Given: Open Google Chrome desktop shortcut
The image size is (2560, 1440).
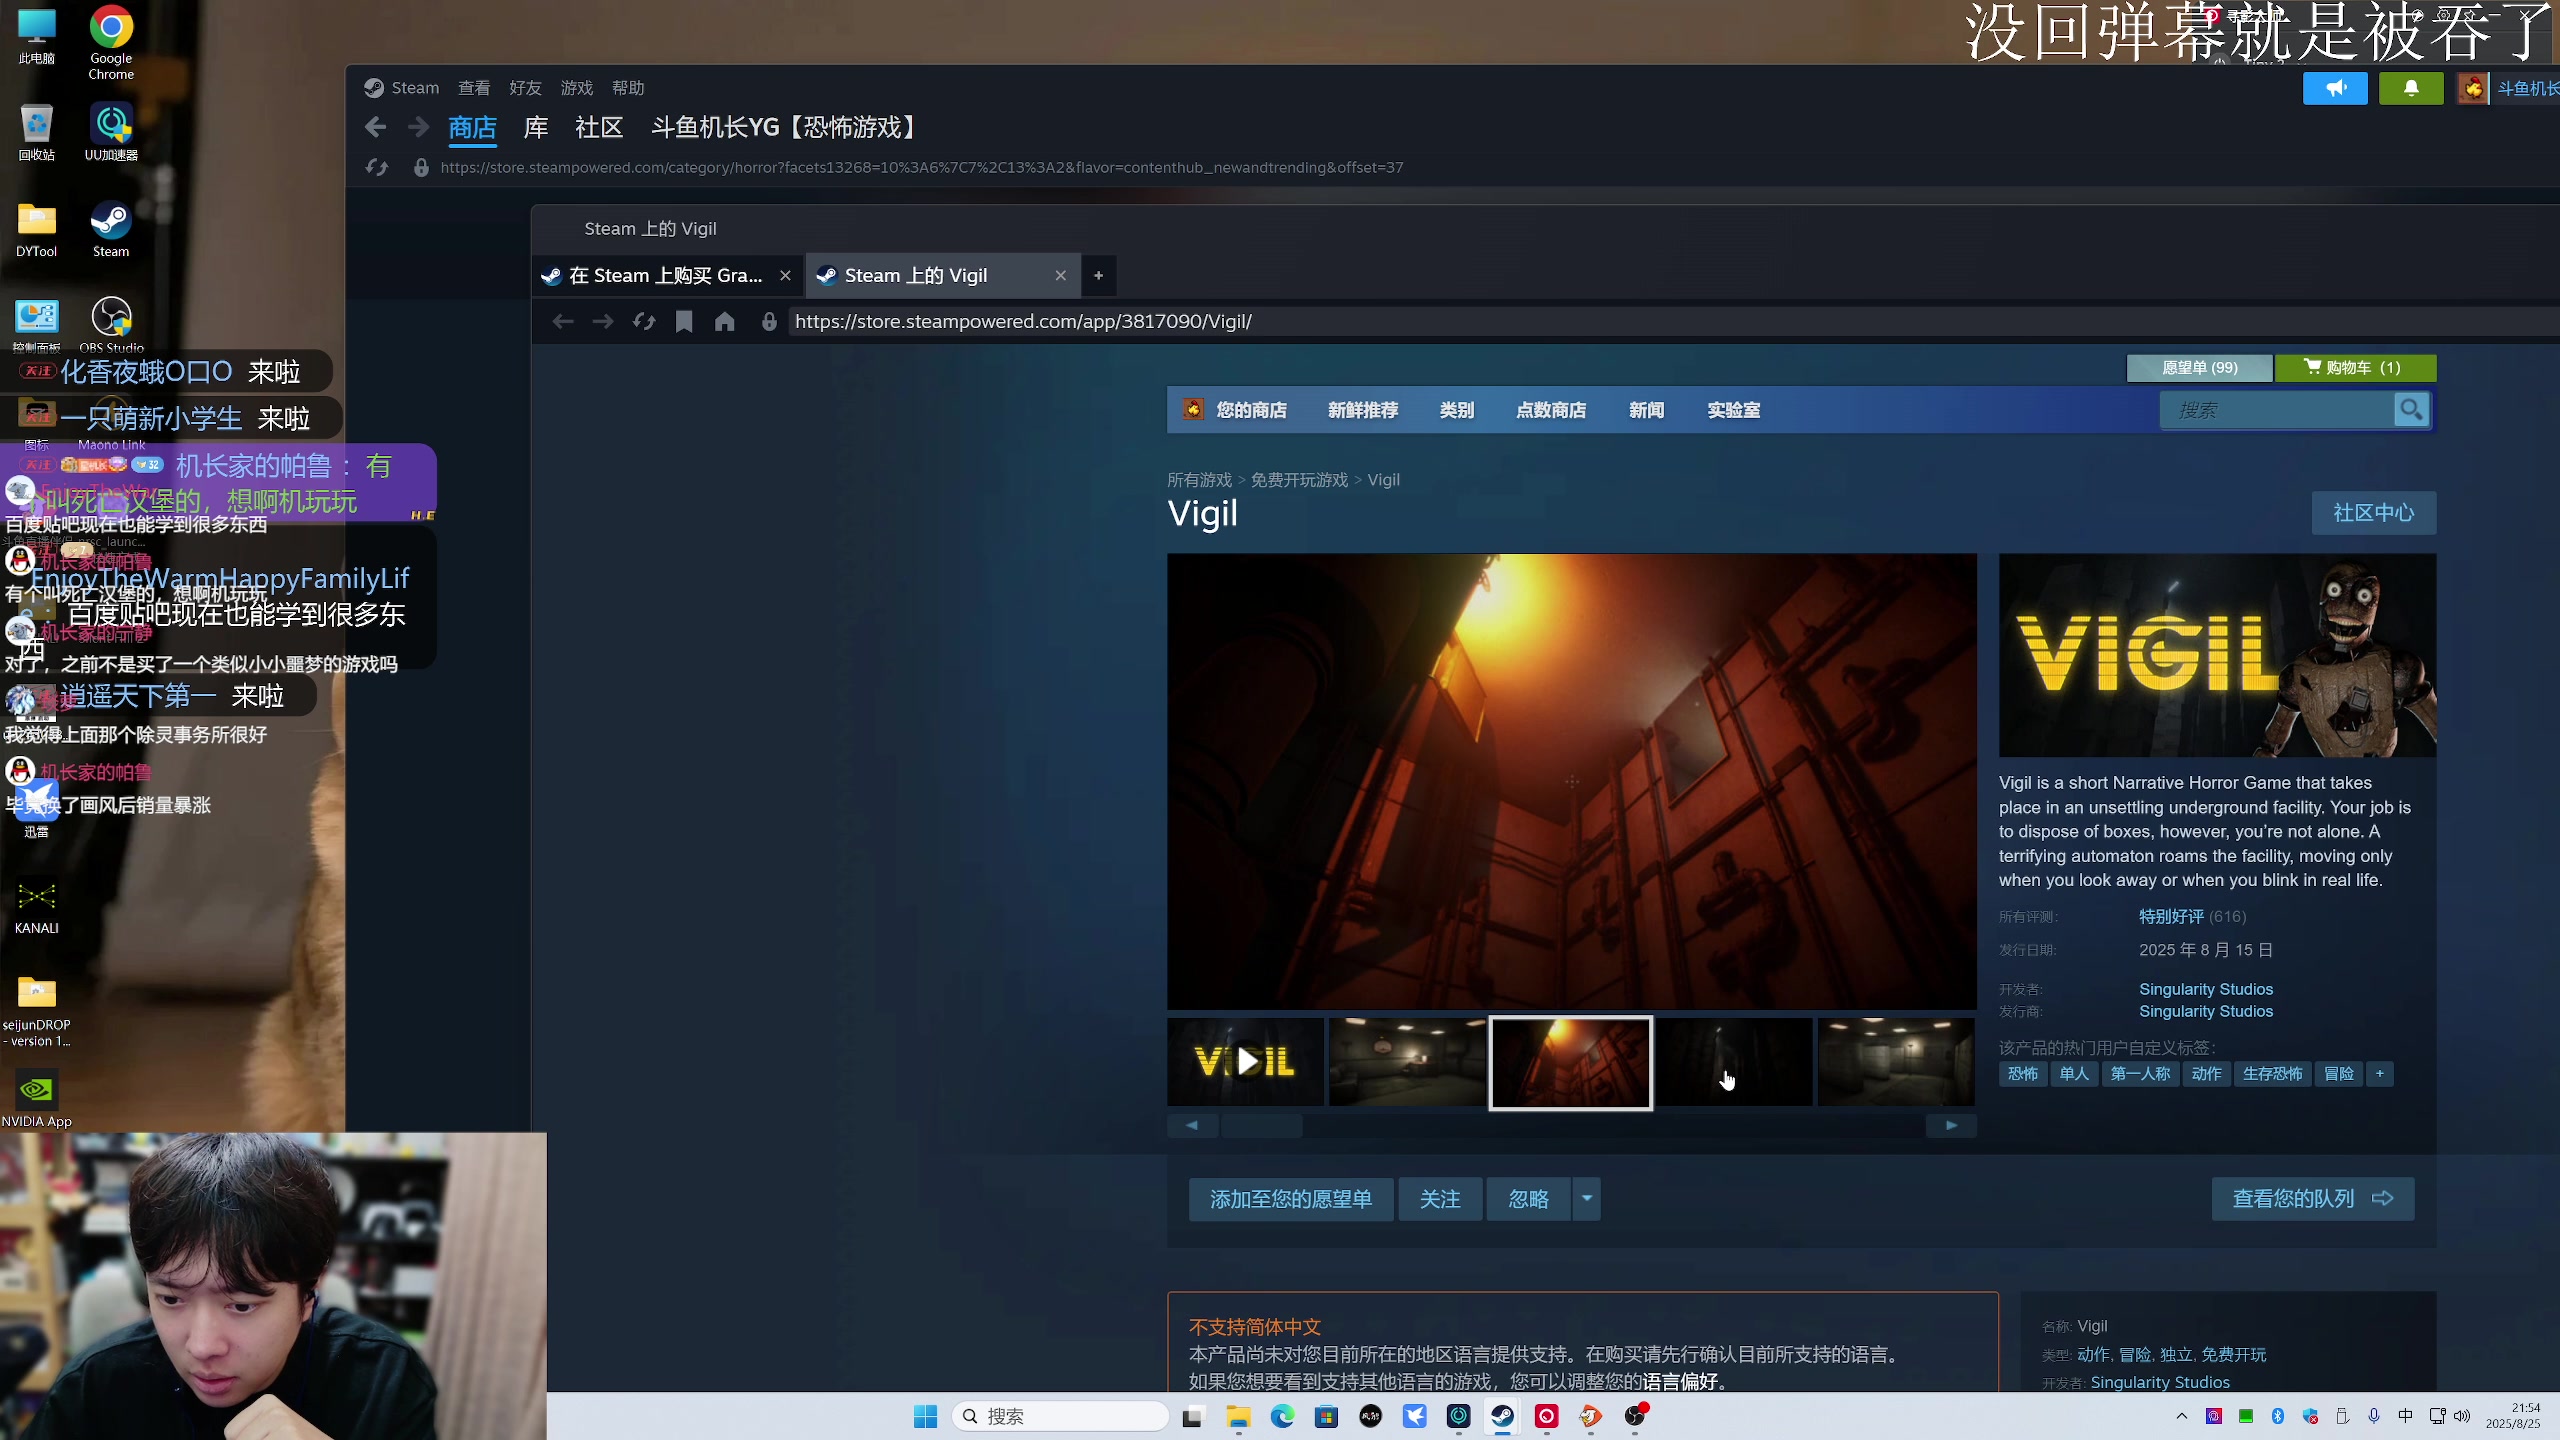Looking at the screenshot, I should click(x=111, y=42).
